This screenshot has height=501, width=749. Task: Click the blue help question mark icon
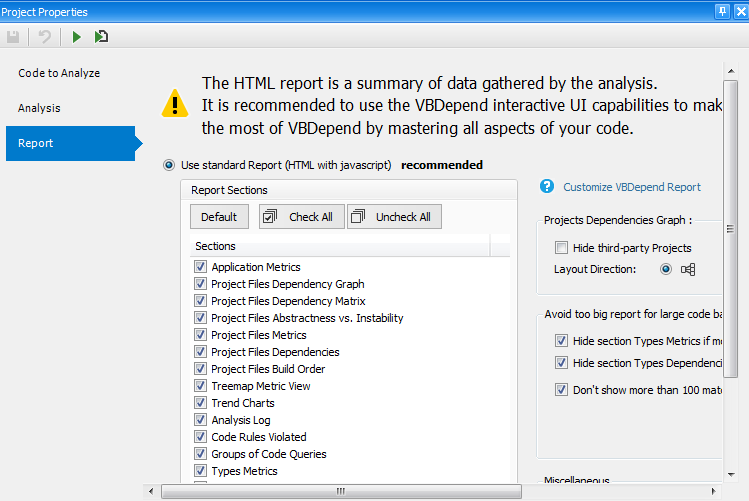click(547, 187)
